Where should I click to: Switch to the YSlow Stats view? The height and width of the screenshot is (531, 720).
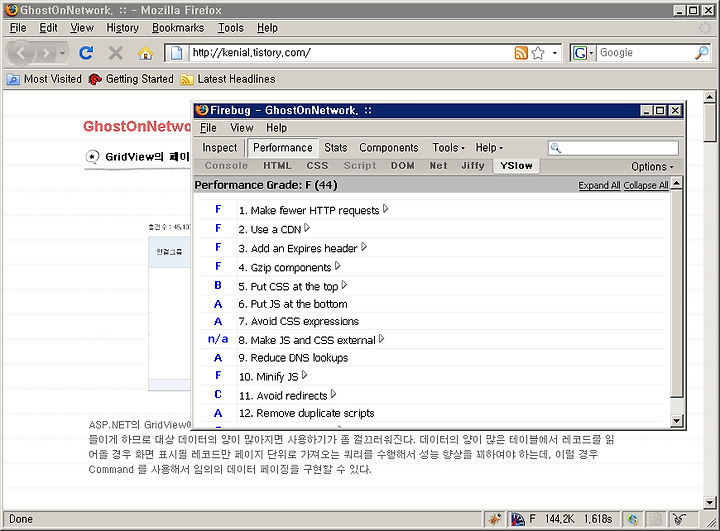336,148
